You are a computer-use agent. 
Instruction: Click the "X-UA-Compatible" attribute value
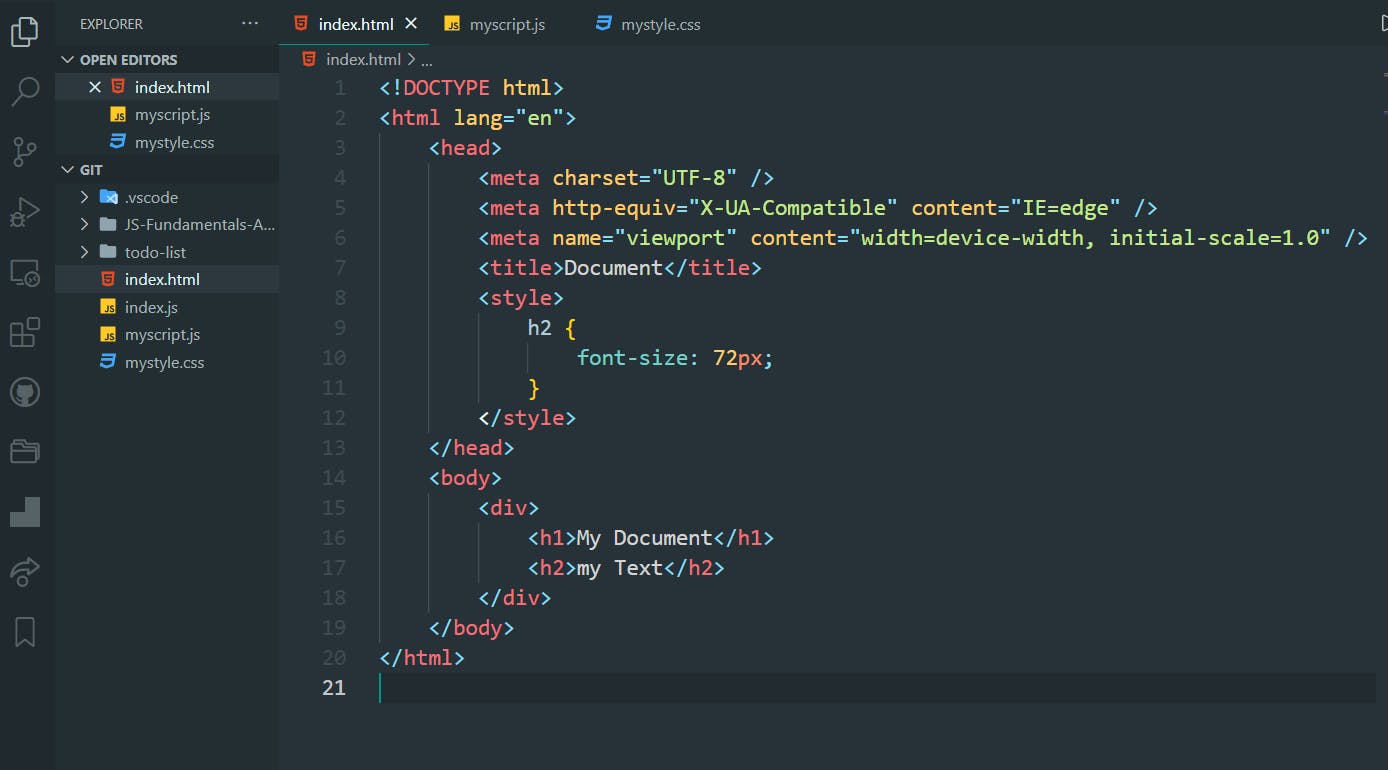793,208
